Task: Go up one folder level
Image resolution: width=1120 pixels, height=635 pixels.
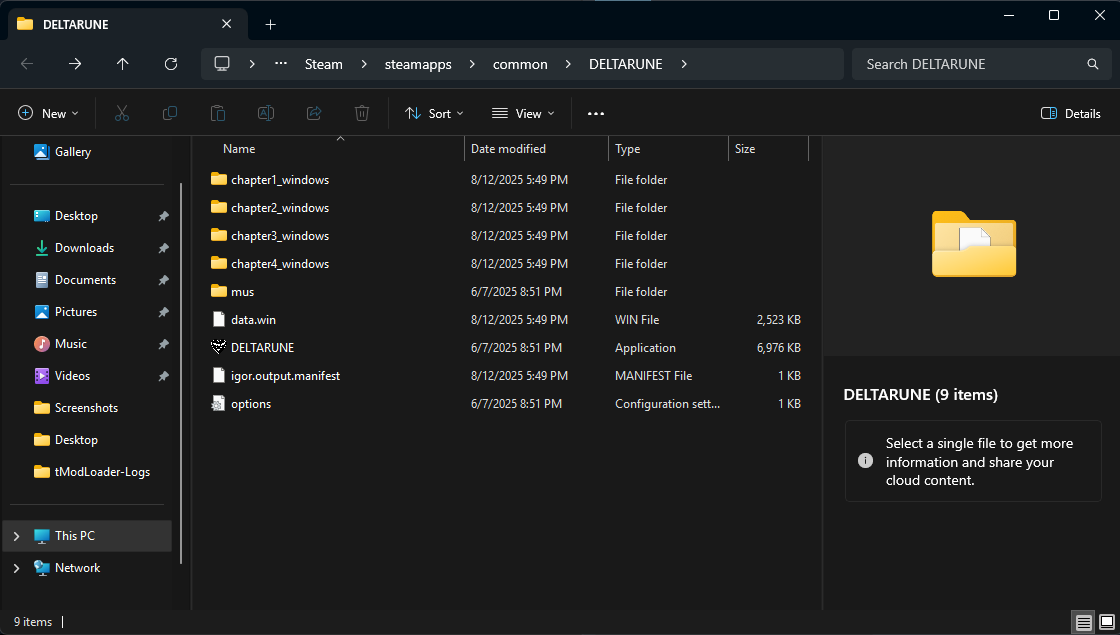Action: click(123, 64)
